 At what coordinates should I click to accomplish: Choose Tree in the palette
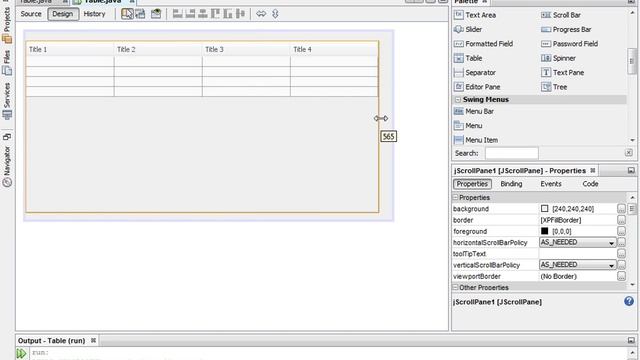coord(554,87)
